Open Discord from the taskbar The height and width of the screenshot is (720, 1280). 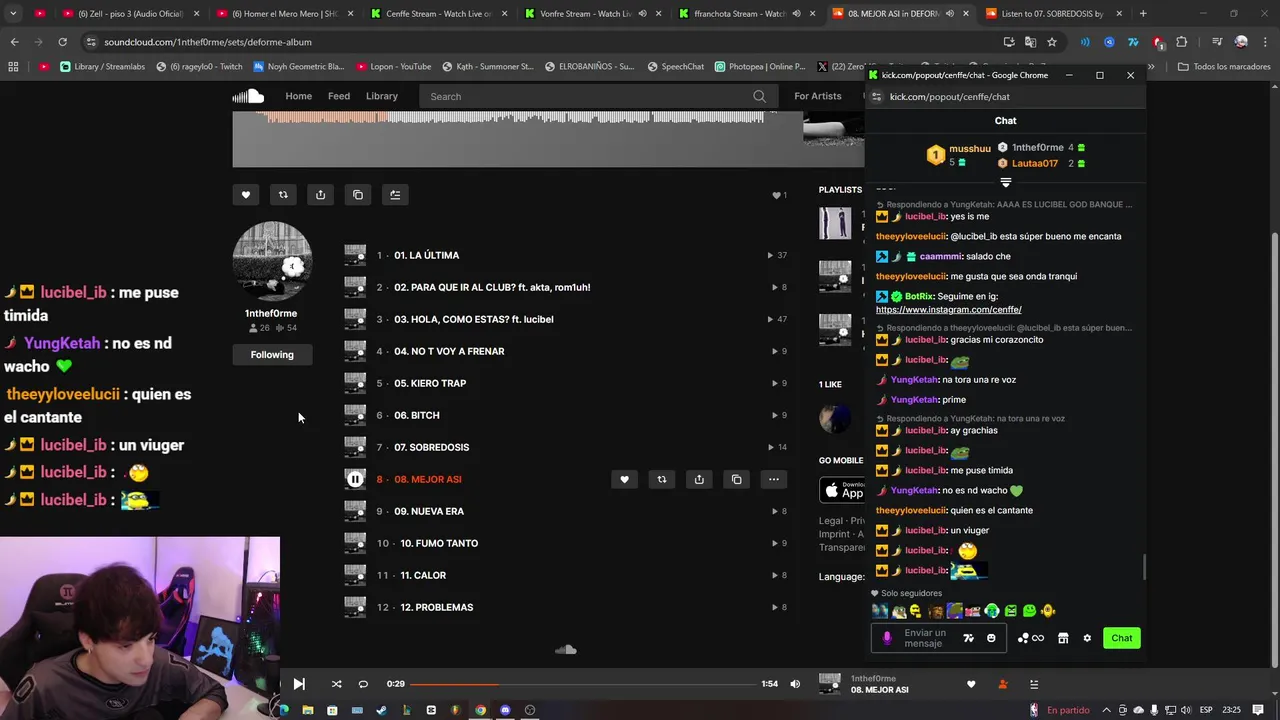coord(505,710)
